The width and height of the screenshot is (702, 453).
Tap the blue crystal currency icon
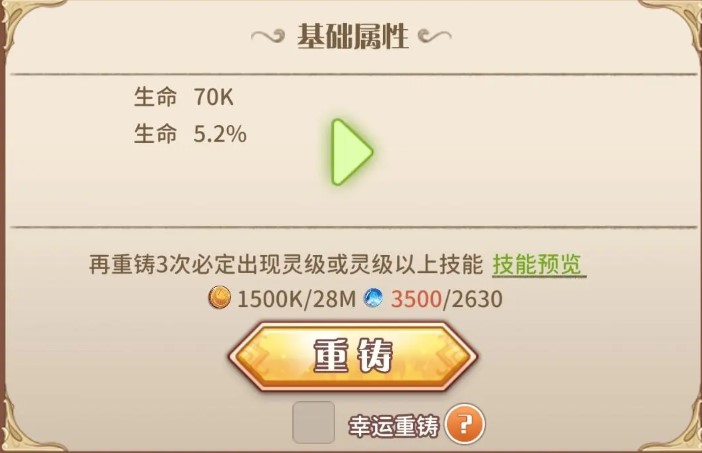(373, 298)
